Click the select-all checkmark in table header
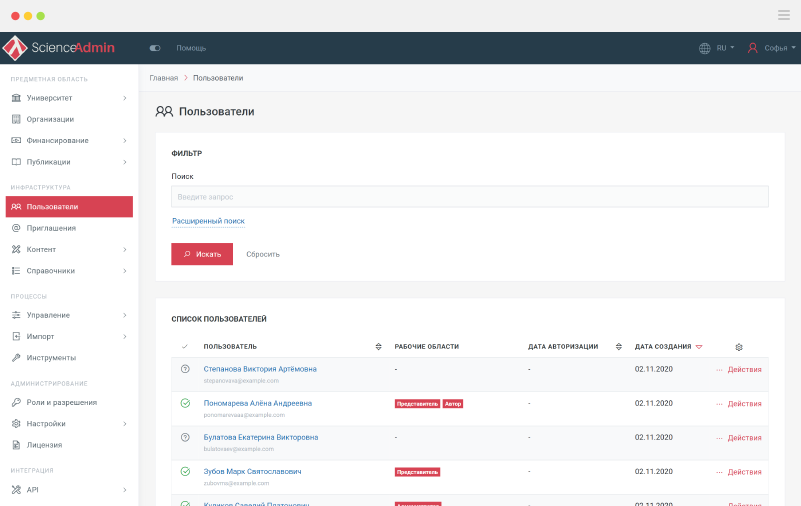801x506 pixels. point(185,347)
